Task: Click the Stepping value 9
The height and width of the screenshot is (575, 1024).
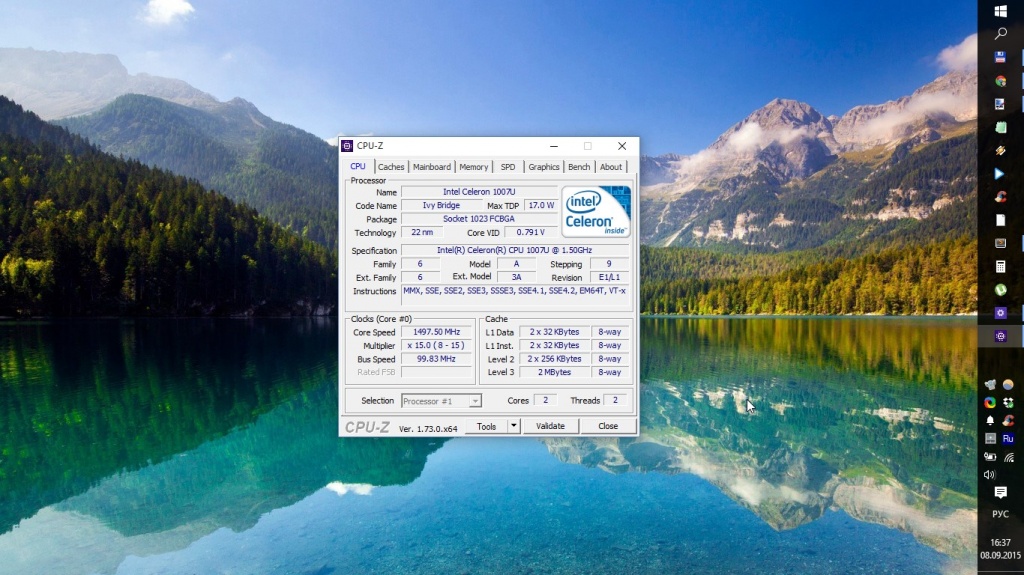Action: (609, 264)
